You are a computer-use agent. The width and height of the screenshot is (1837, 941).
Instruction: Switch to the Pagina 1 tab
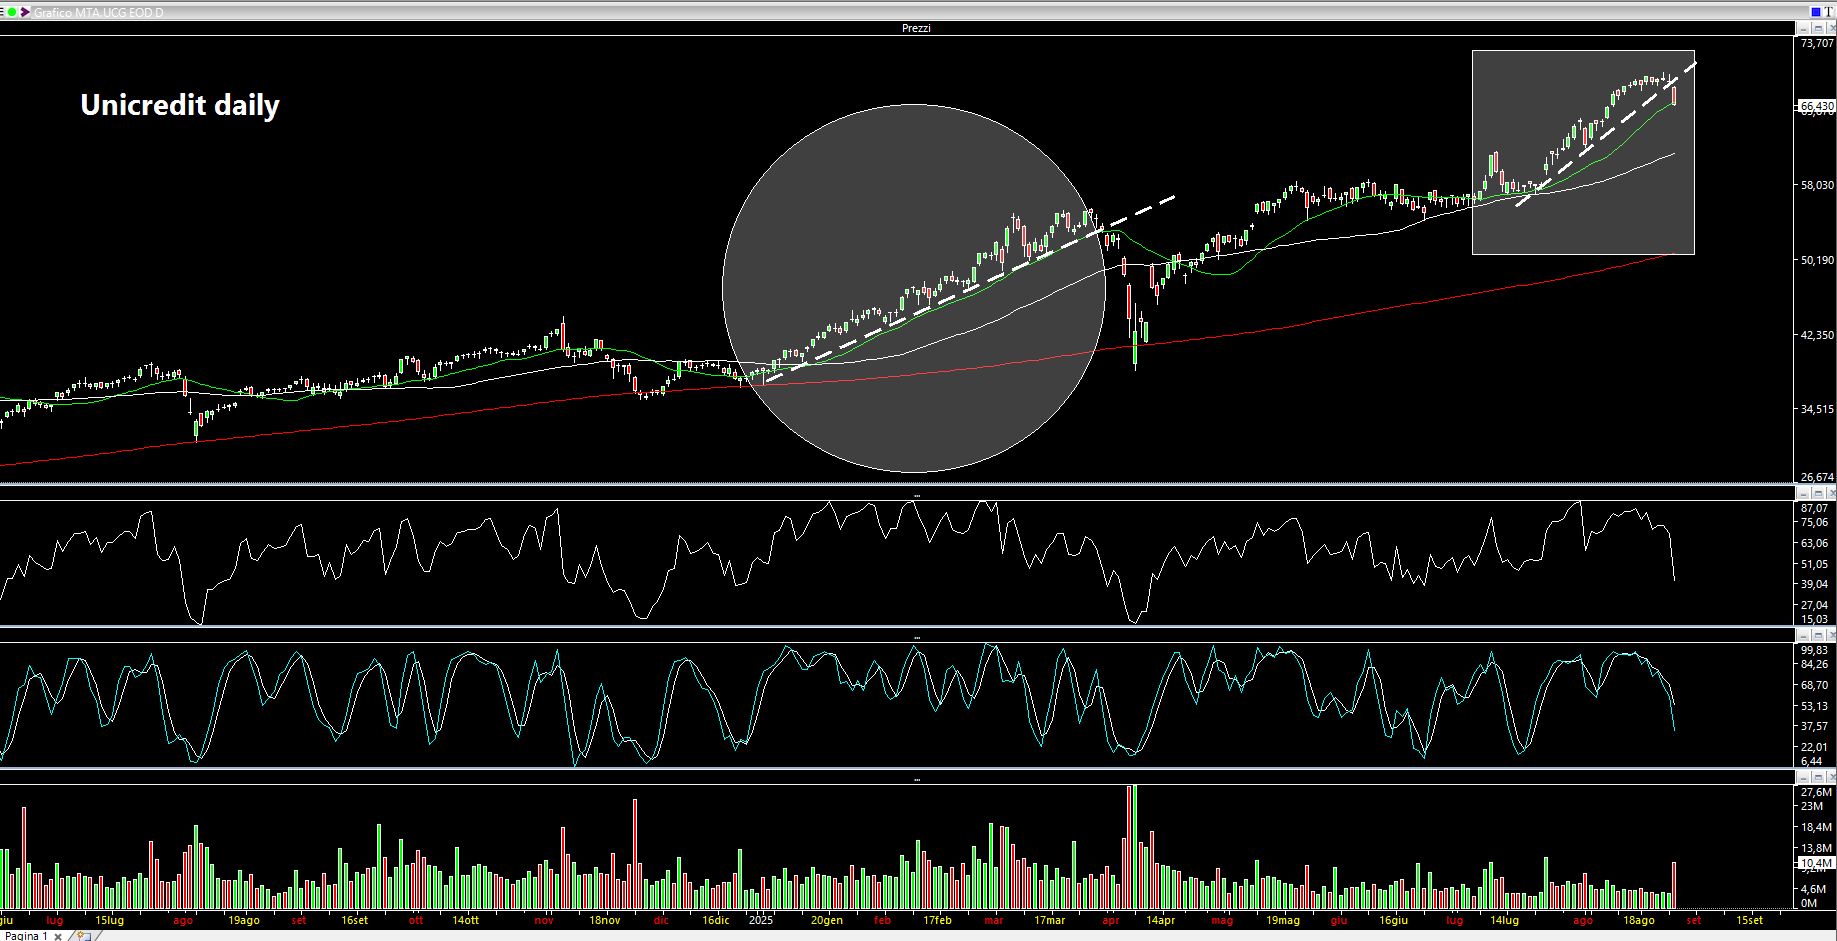[x=26, y=936]
